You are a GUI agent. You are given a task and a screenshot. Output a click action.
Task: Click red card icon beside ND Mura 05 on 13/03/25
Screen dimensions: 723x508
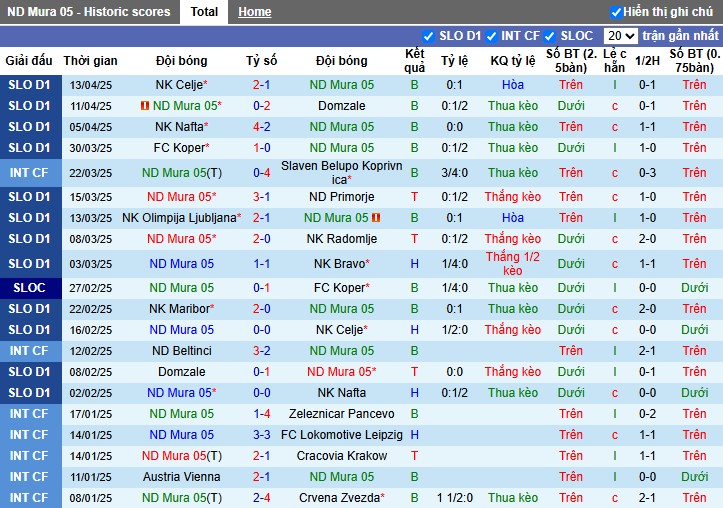(x=376, y=218)
